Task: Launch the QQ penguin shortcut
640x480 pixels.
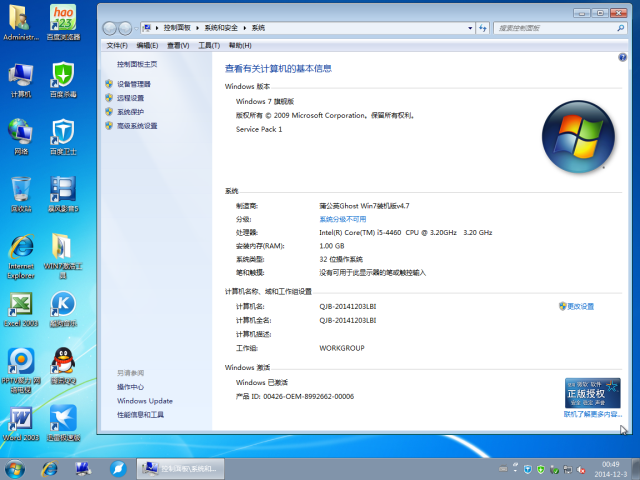Action: [x=63, y=366]
